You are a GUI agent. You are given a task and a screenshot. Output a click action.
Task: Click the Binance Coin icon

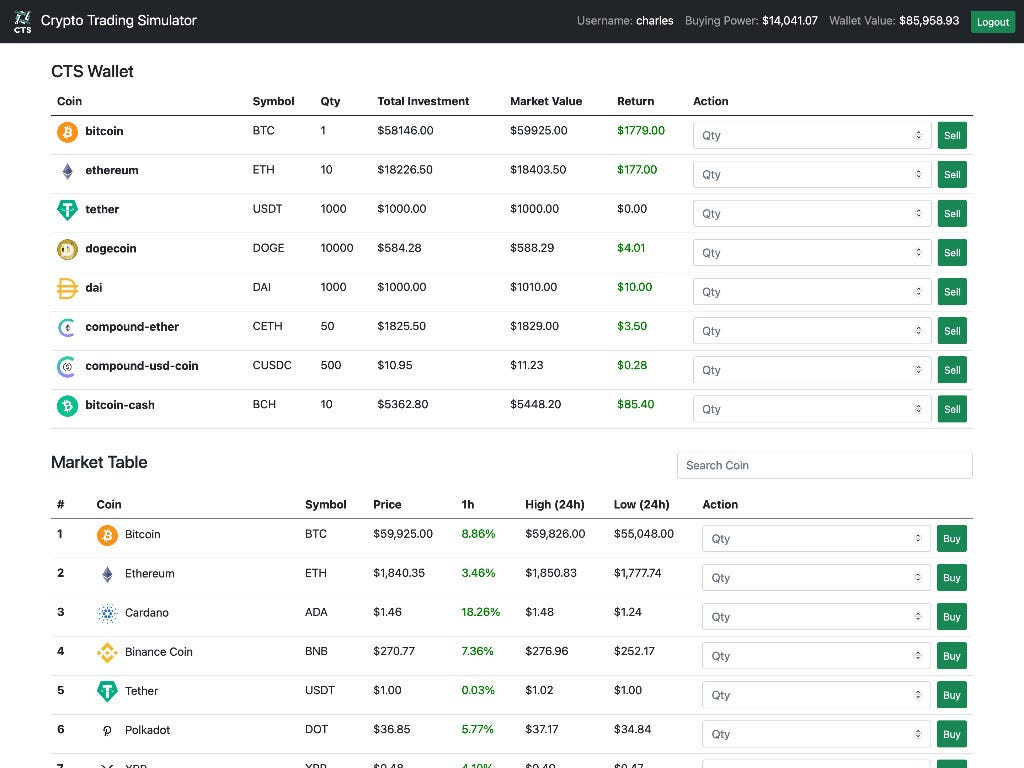tap(107, 652)
